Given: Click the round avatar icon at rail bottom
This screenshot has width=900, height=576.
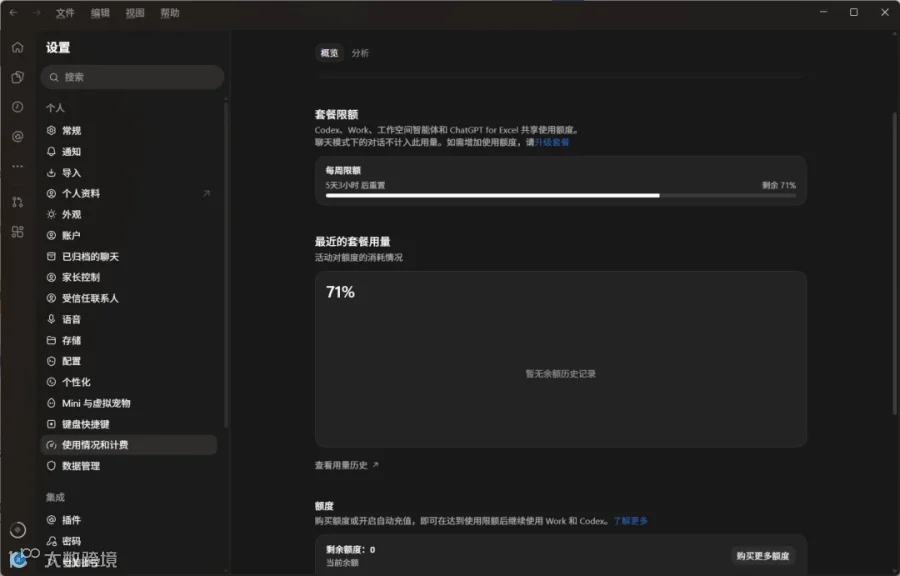Looking at the screenshot, I should pos(18,530).
